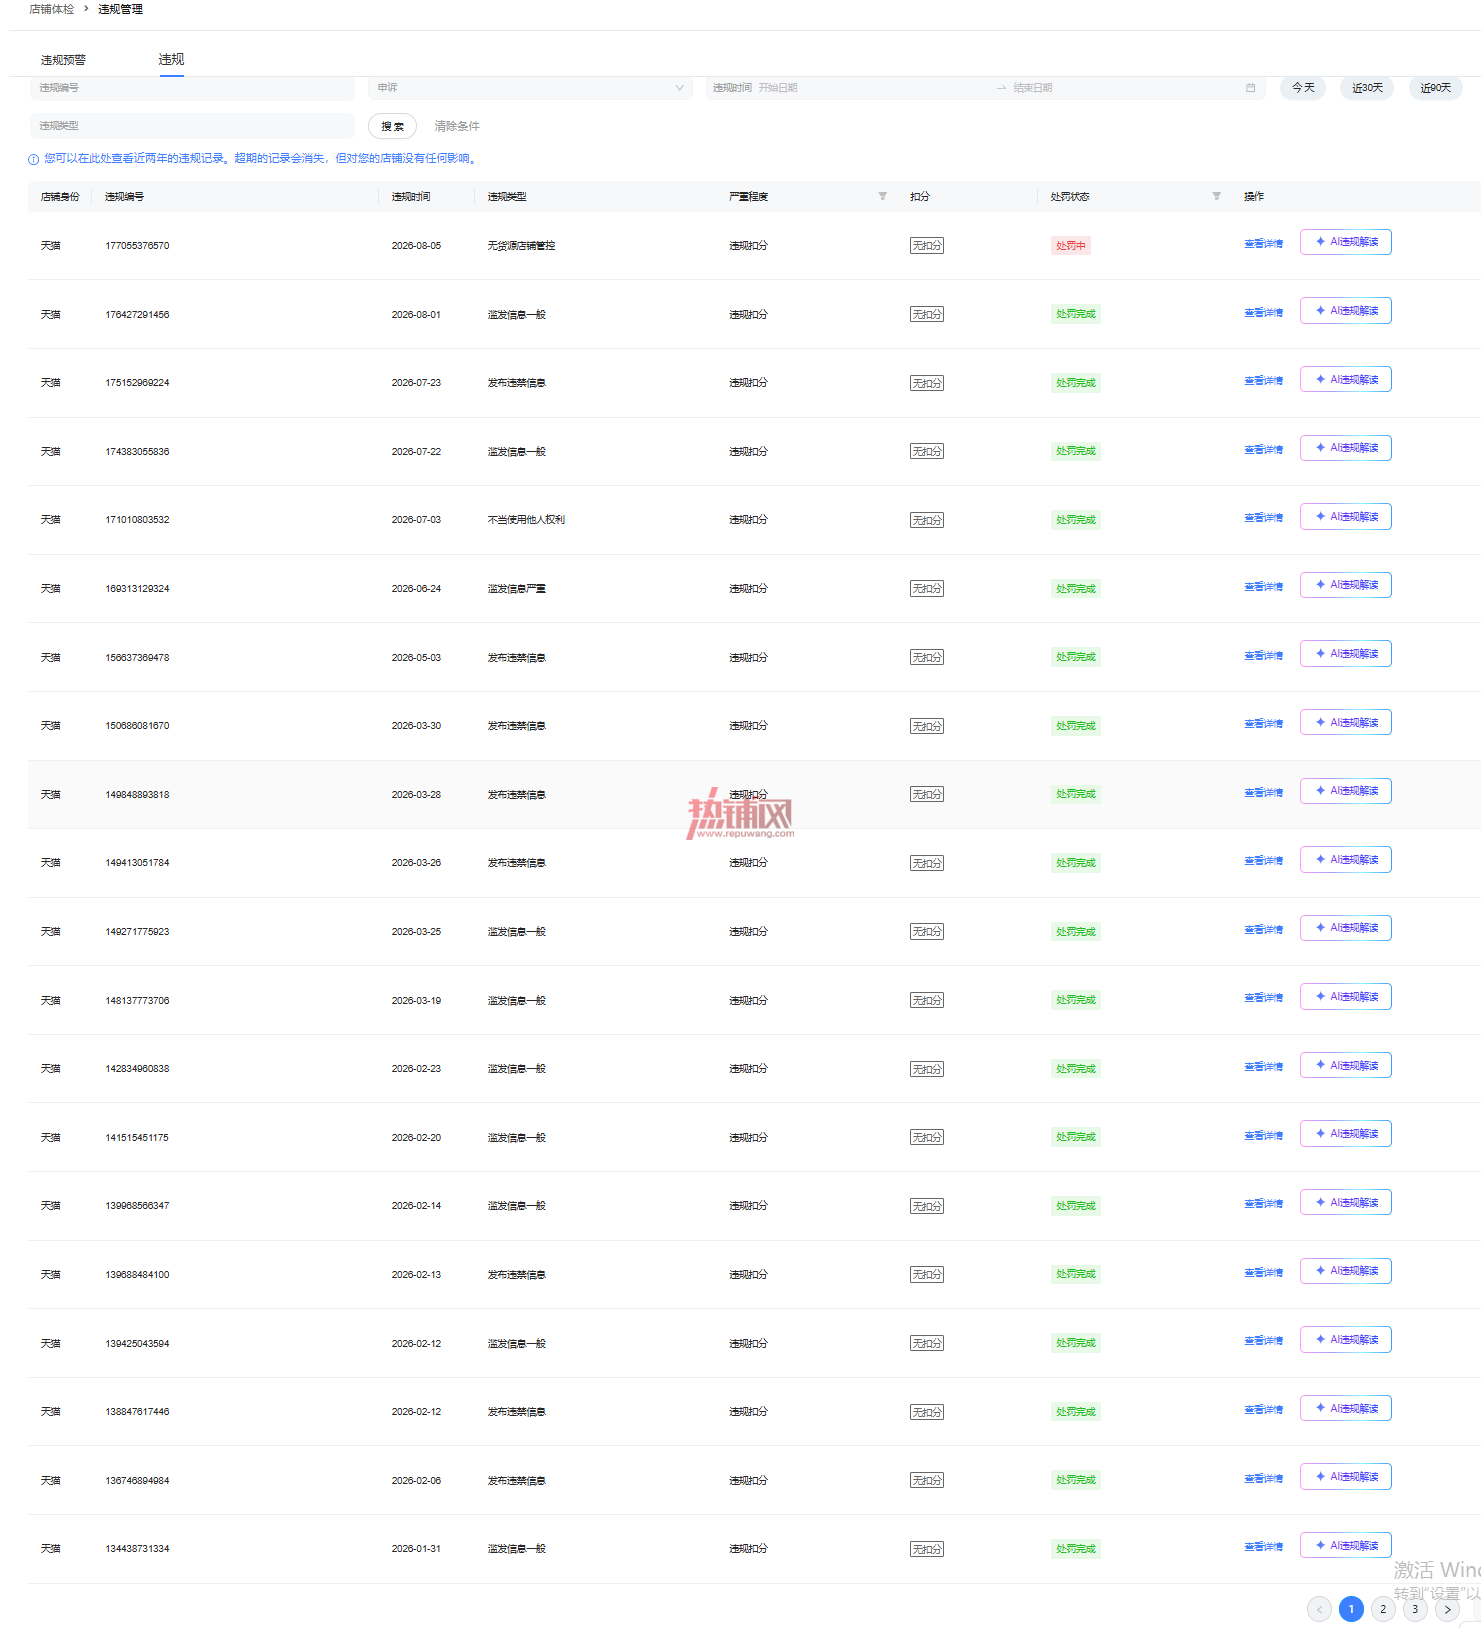
Task: Open the 处罚状态 column filter icon
Action: click(x=1216, y=196)
